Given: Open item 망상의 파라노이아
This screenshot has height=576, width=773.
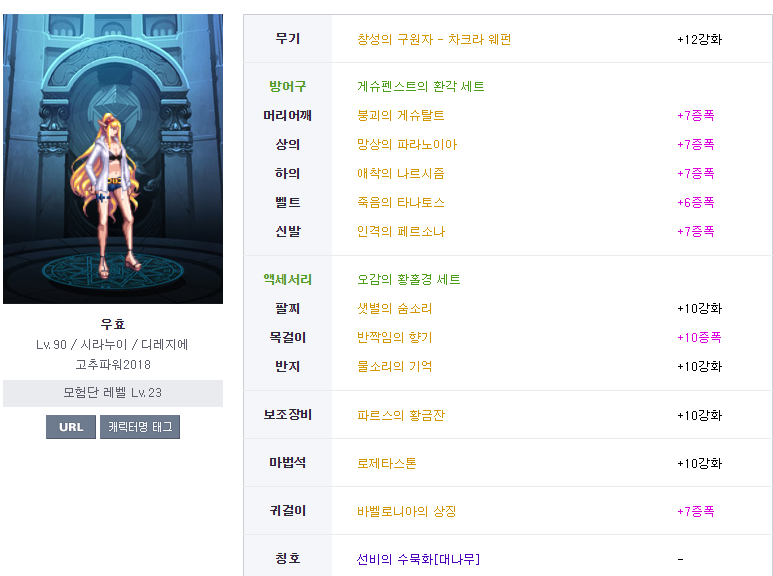Looking at the screenshot, I should coord(407,144).
